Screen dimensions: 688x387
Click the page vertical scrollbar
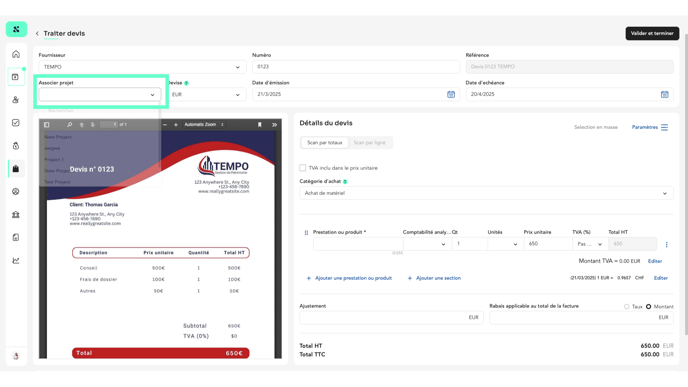[685, 184]
